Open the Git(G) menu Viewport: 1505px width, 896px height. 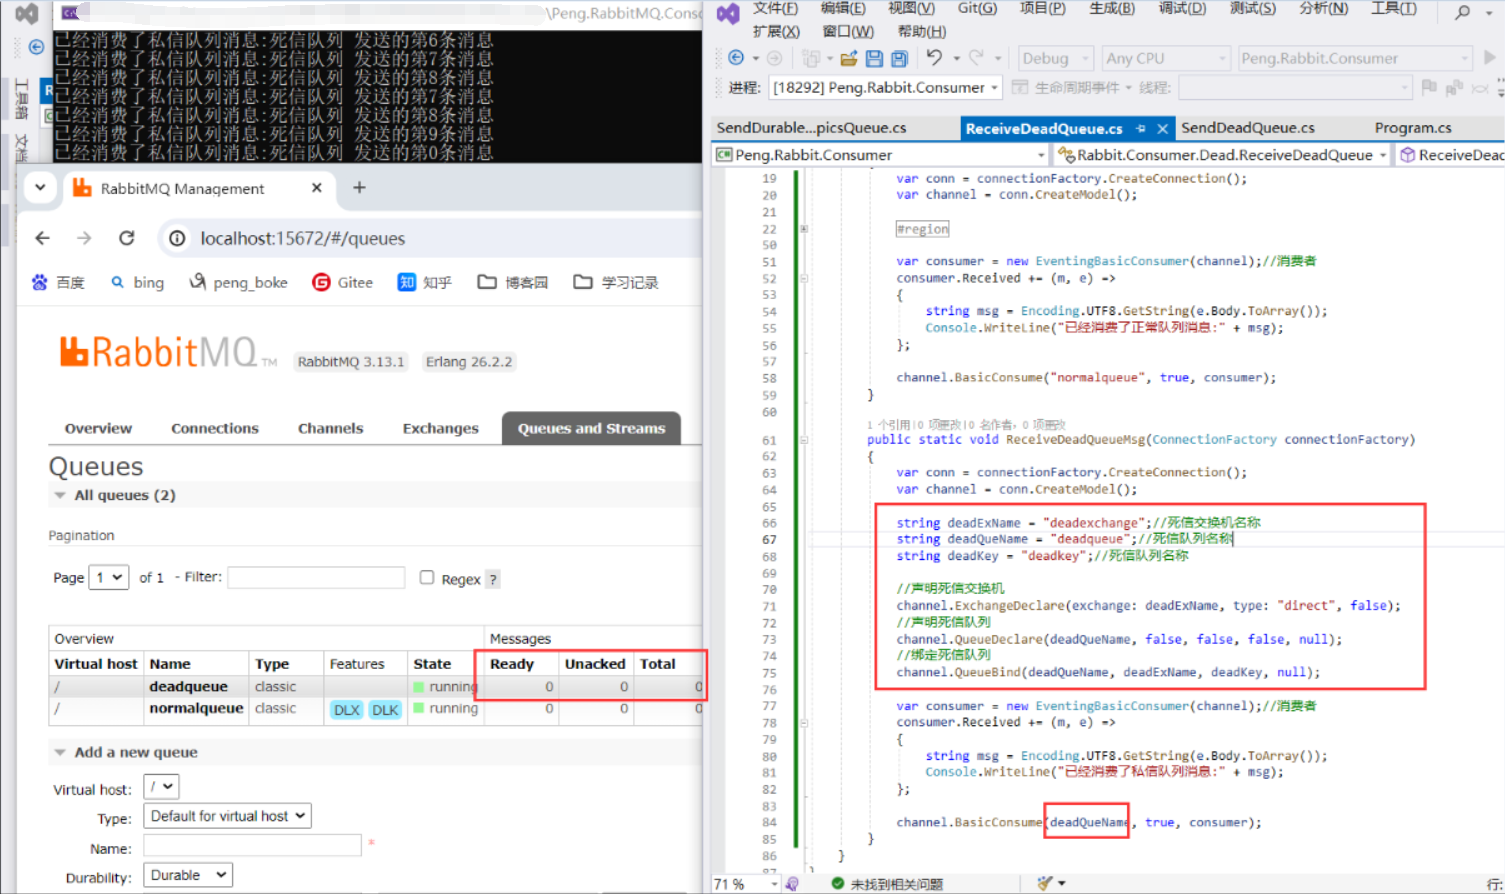977,8
